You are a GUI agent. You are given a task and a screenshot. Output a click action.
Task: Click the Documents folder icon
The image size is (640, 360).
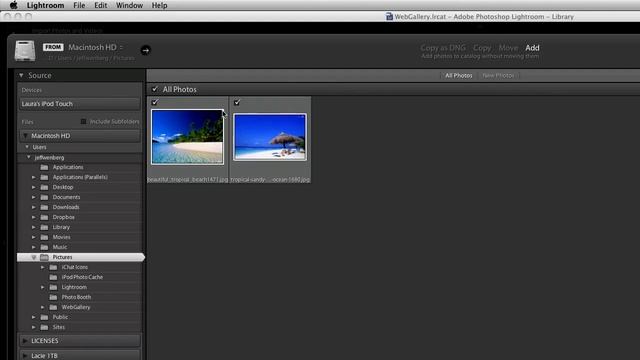pos(44,197)
